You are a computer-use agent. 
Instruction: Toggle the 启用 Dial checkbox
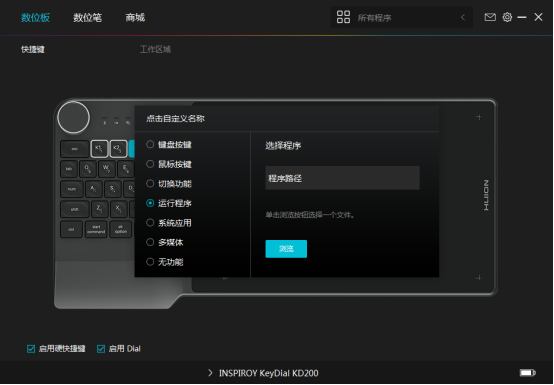(101, 349)
